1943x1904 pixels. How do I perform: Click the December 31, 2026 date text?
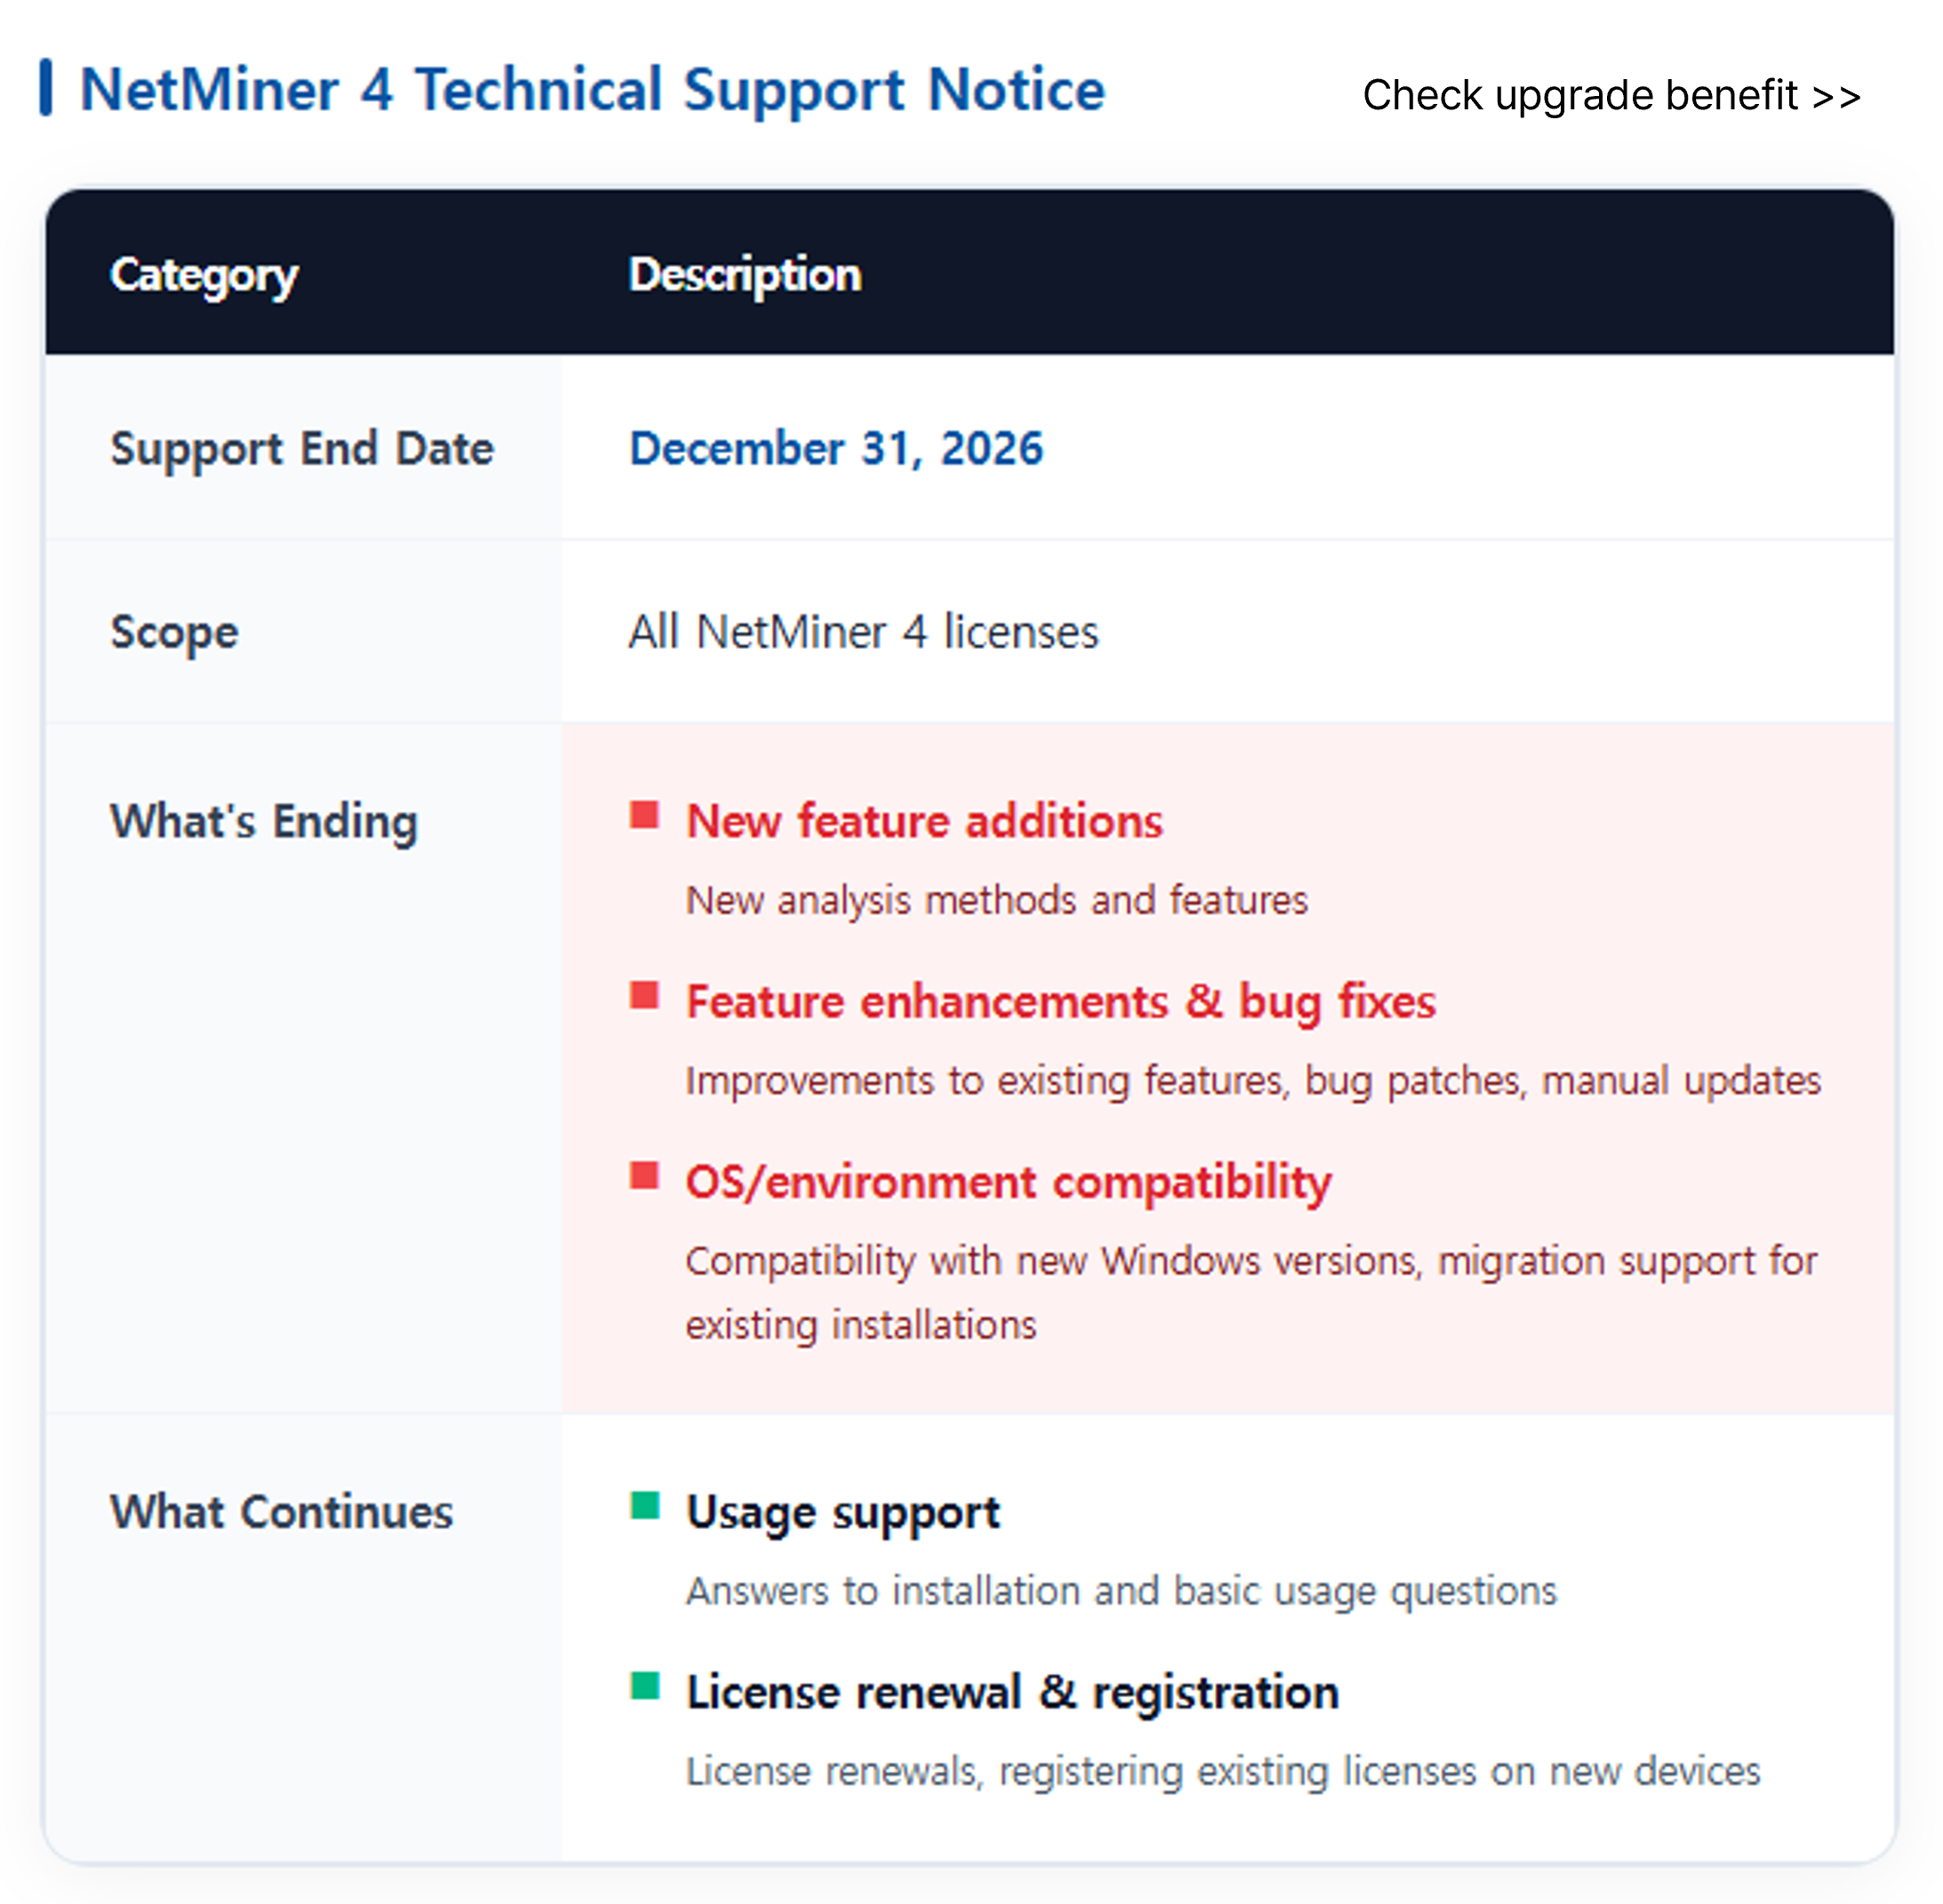pos(836,449)
